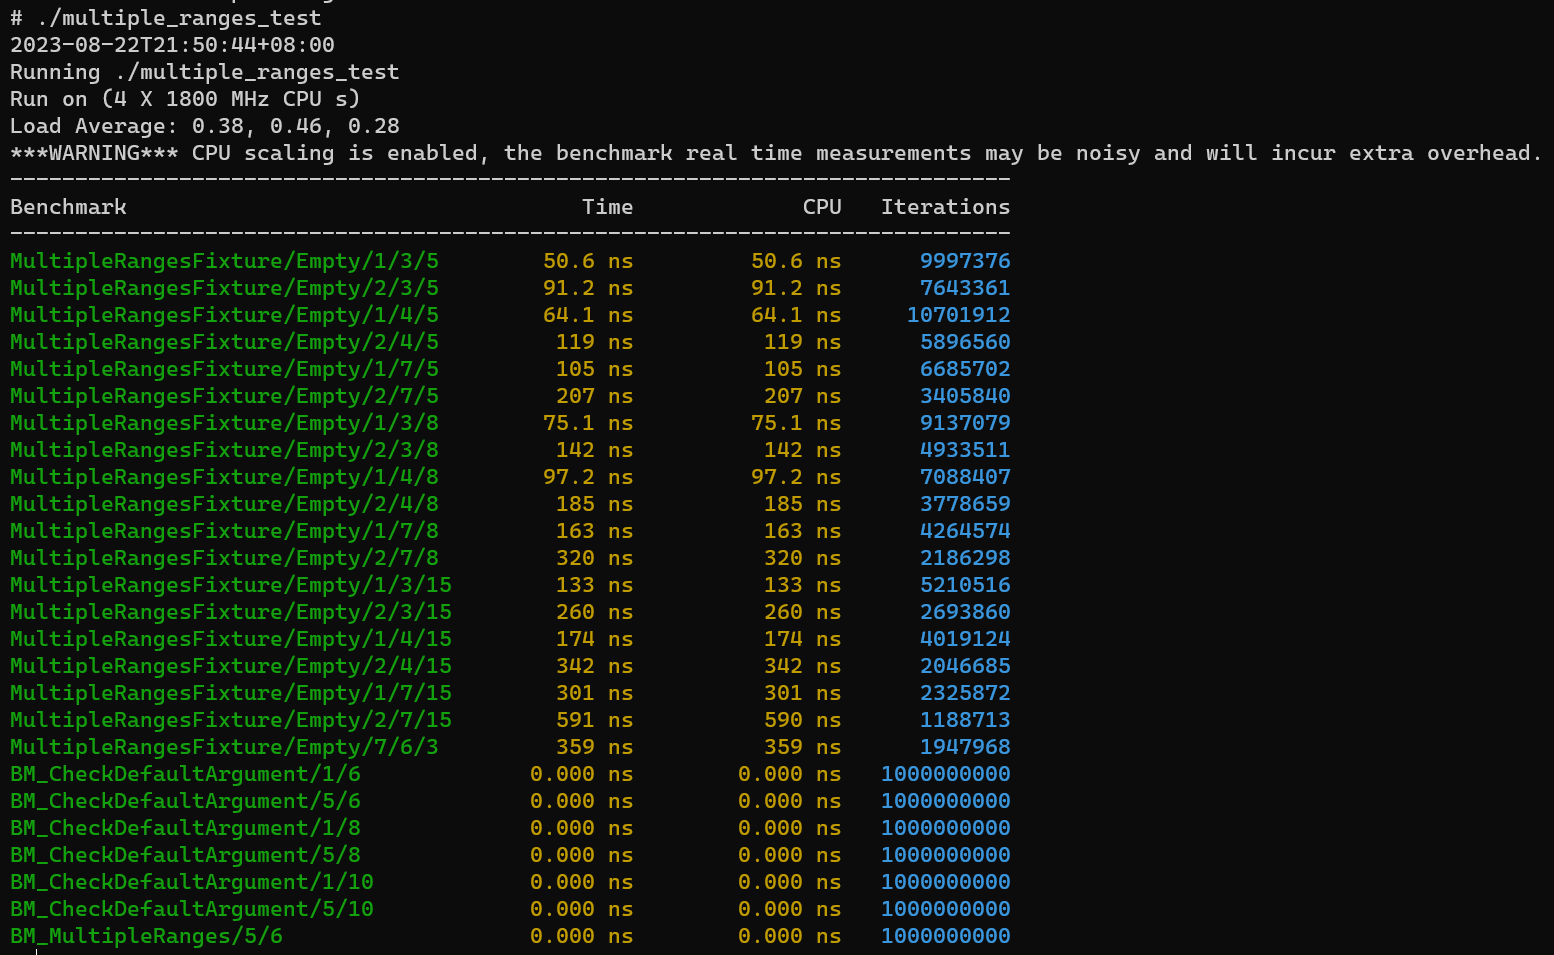The height and width of the screenshot is (955, 1554).
Task: Click iterations value '2325872'
Action: point(965,693)
